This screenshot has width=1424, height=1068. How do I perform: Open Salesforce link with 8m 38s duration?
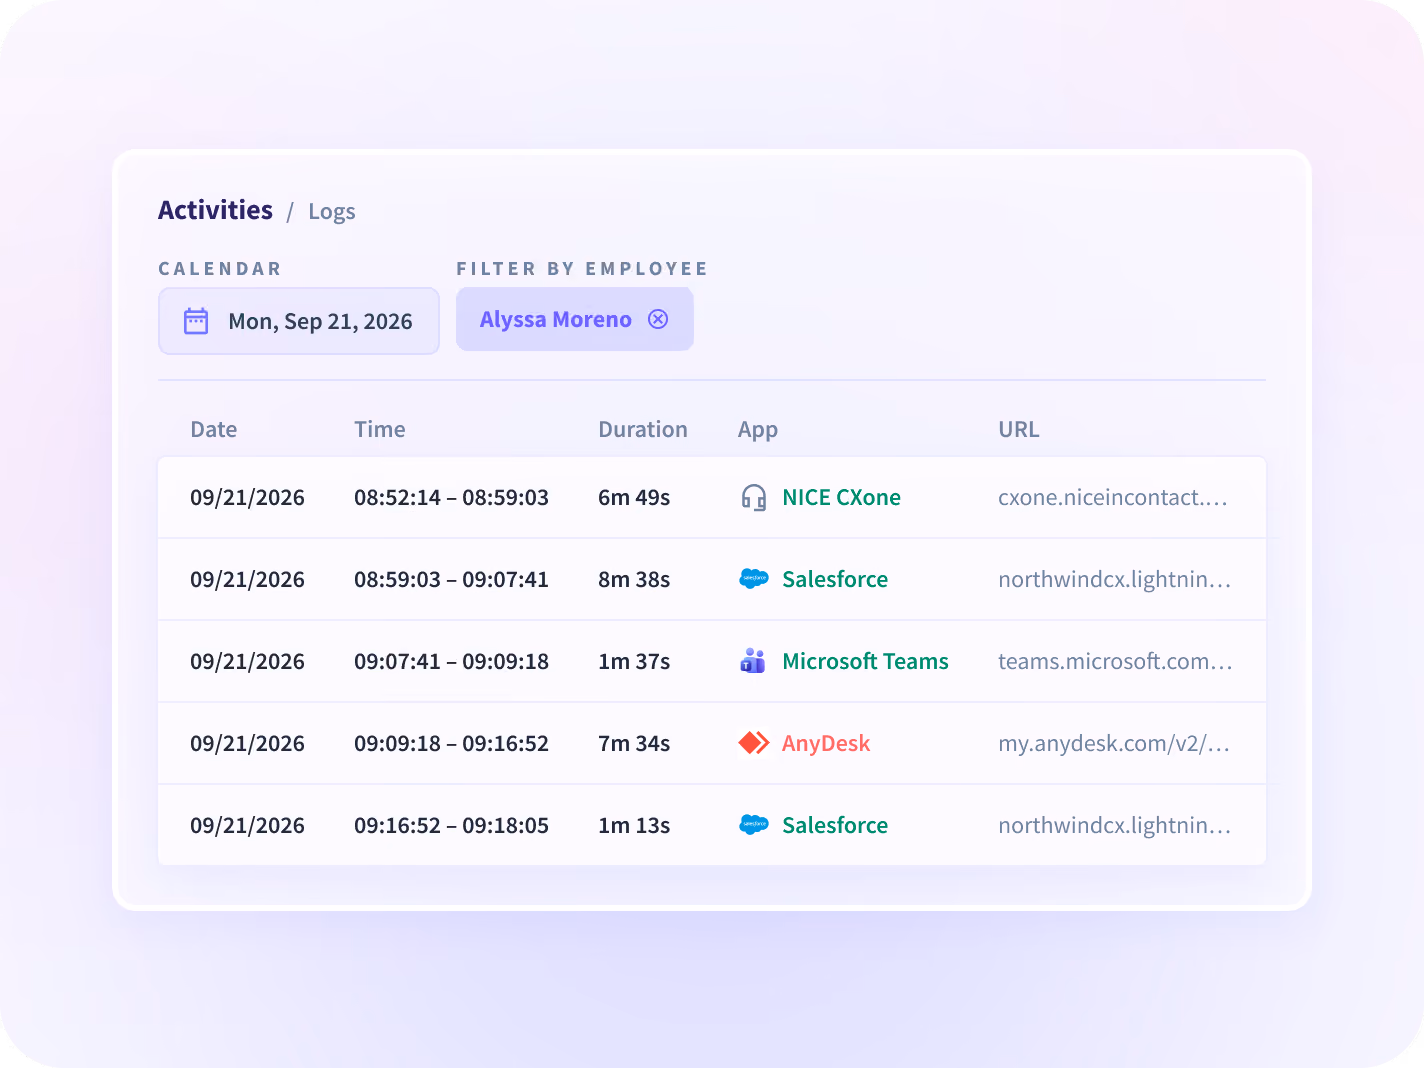(x=835, y=579)
